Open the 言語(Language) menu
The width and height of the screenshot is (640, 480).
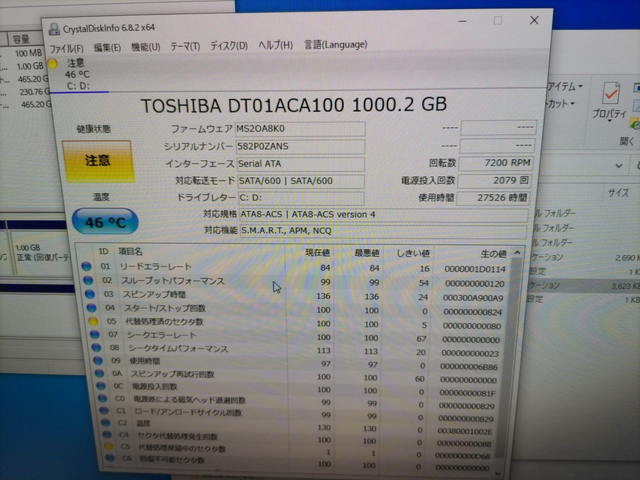tap(336, 44)
